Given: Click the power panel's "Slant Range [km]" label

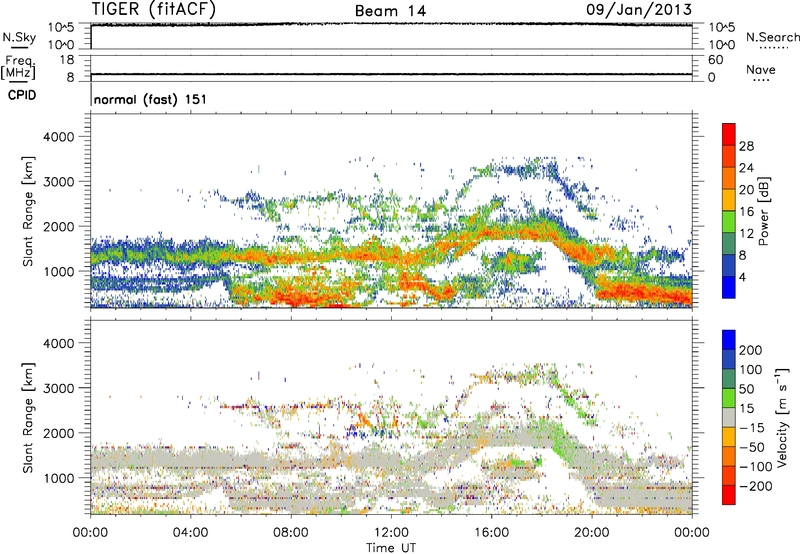Looking at the screenshot, I should point(28,211).
